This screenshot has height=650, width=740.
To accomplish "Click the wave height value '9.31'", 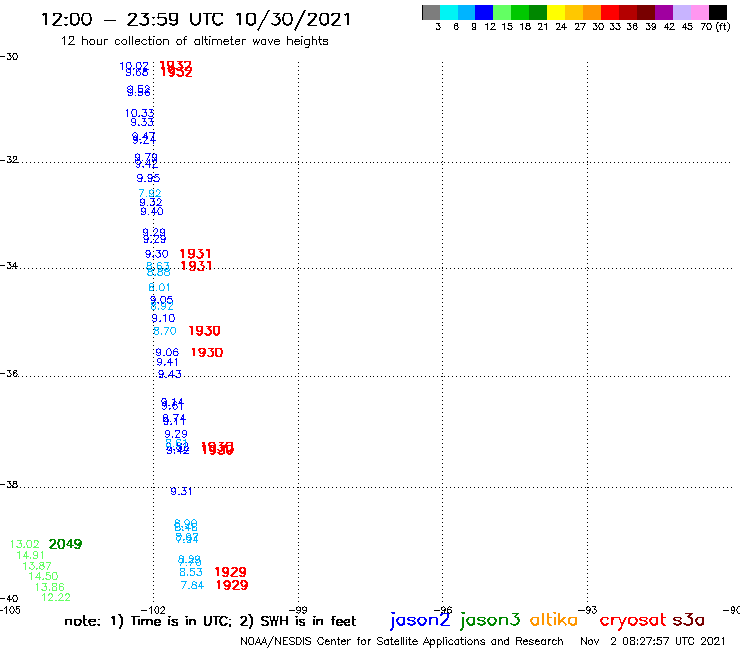I will (181, 491).
